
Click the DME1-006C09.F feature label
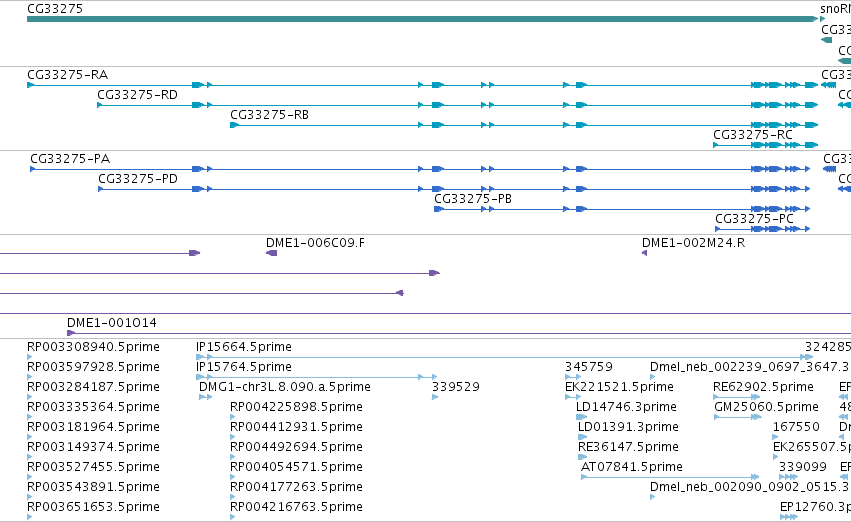(x=315, y=243)
